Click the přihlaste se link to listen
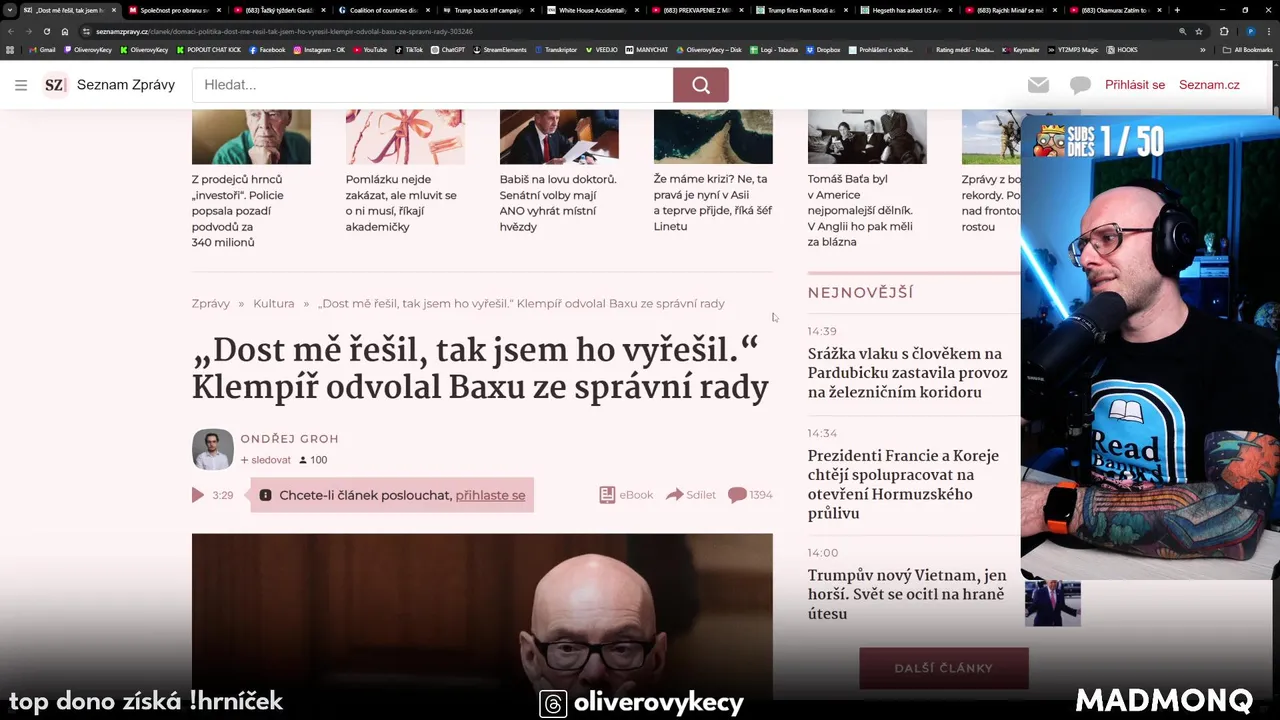The width and height of the screenshot is (1280, 720). (x=490, y=495)
